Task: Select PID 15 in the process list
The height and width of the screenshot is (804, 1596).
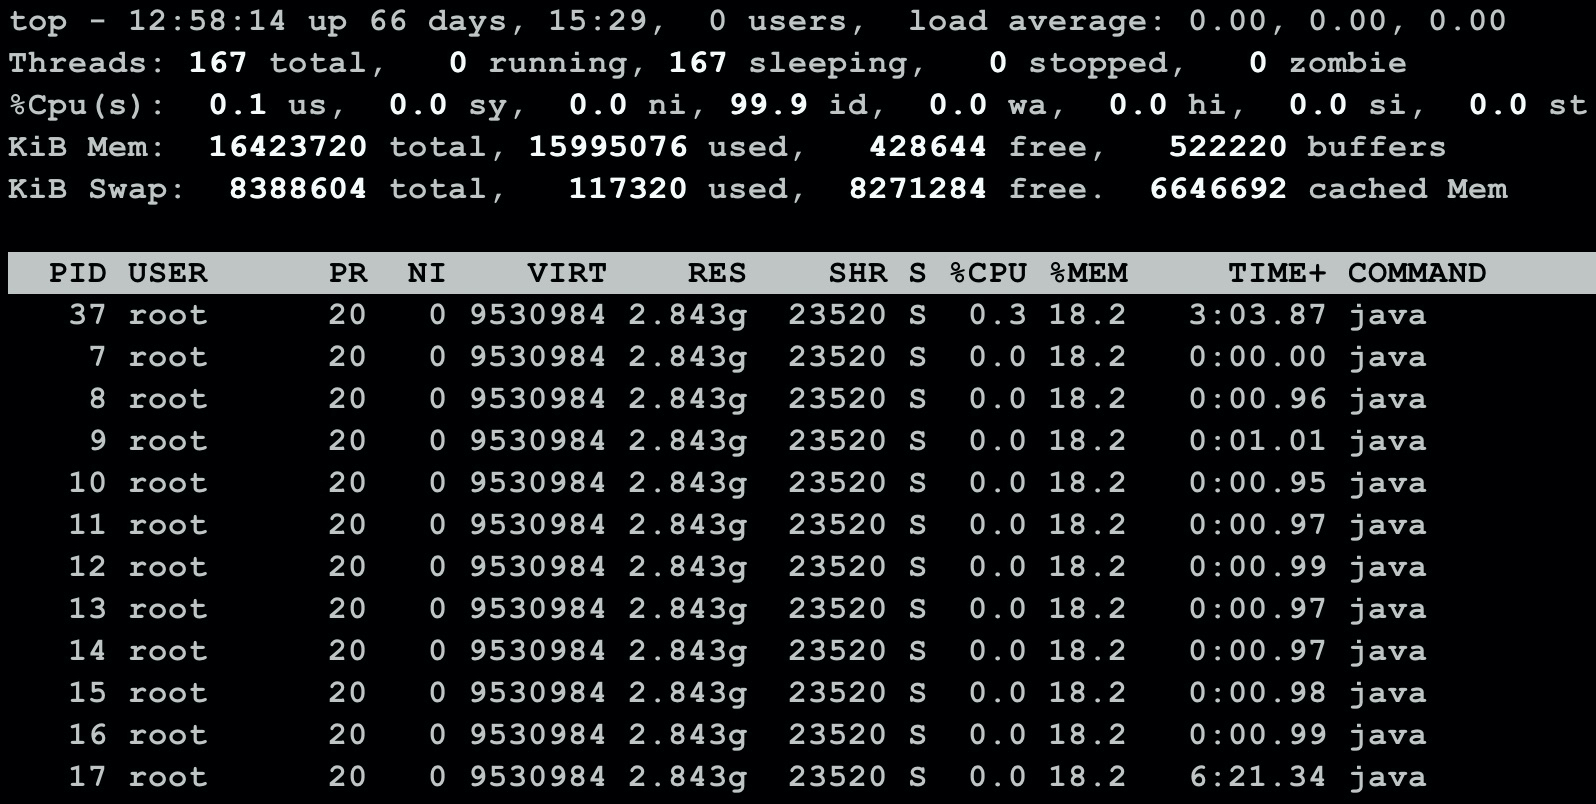Action: [x=87, y=693]
